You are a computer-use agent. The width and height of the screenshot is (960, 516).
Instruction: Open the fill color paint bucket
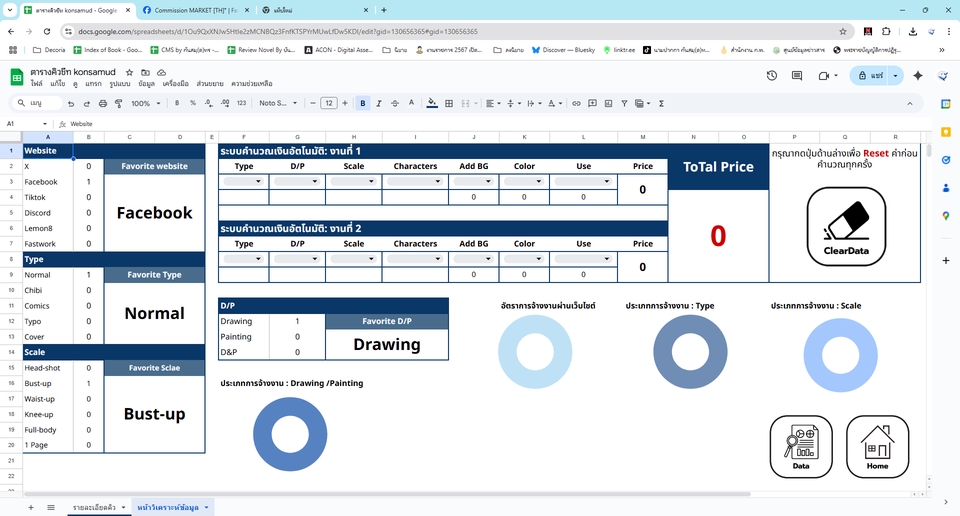tap(431, 103)
